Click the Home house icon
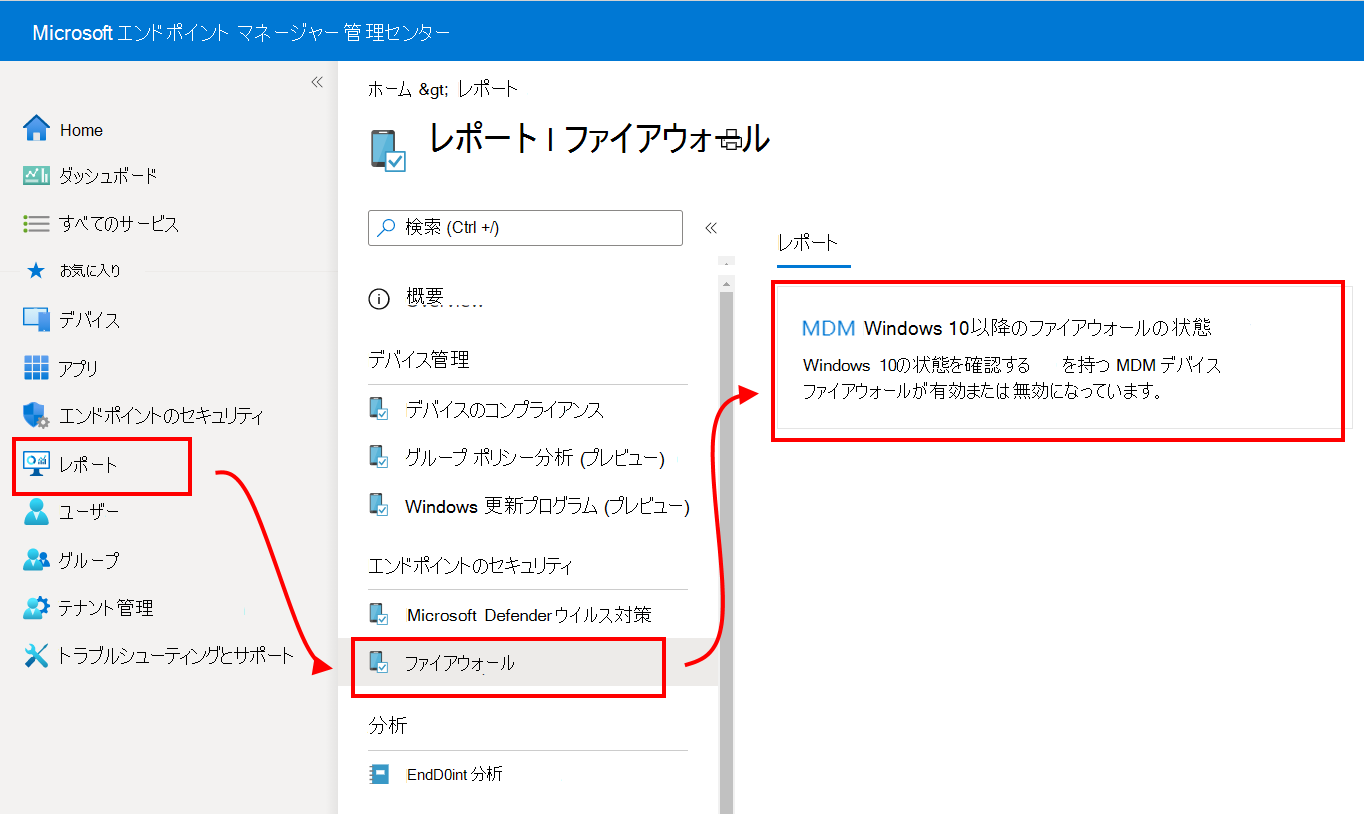 tap(36, 128)
